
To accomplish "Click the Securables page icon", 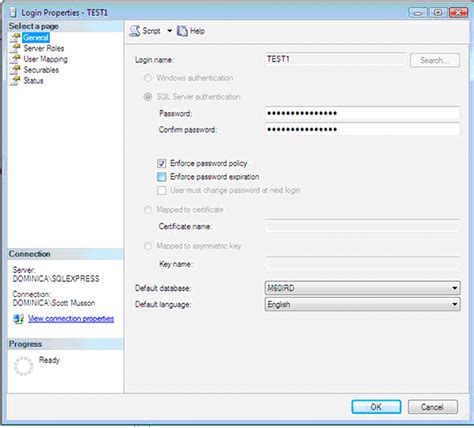I will click(15, 70).
